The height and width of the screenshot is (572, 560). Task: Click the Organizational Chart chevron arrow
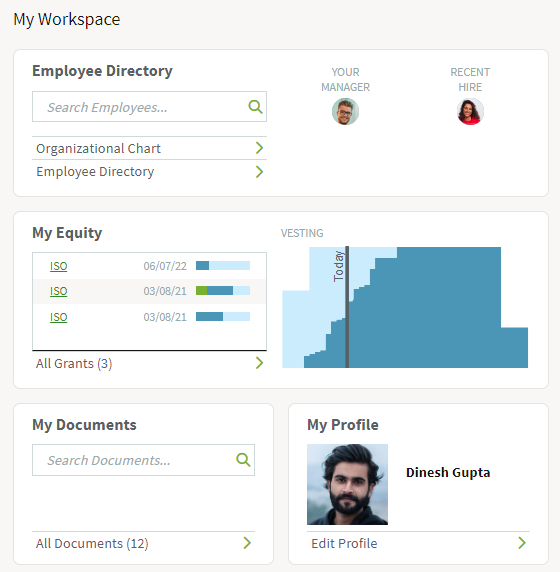(x=259, y=148)
